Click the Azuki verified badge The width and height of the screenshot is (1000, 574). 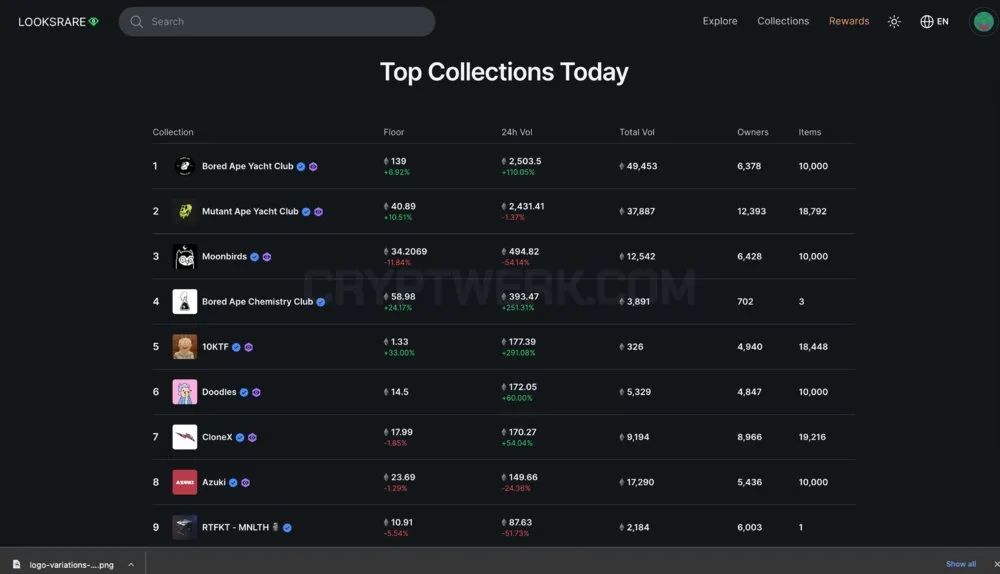(233, 483)
